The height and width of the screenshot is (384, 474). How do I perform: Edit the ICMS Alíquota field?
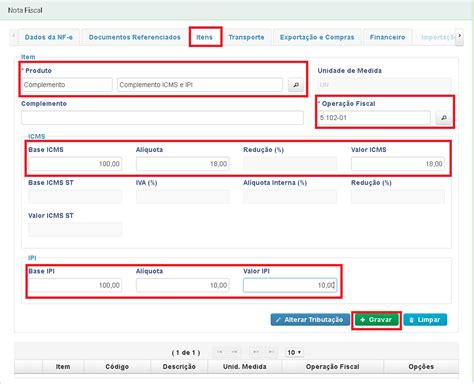183,164
